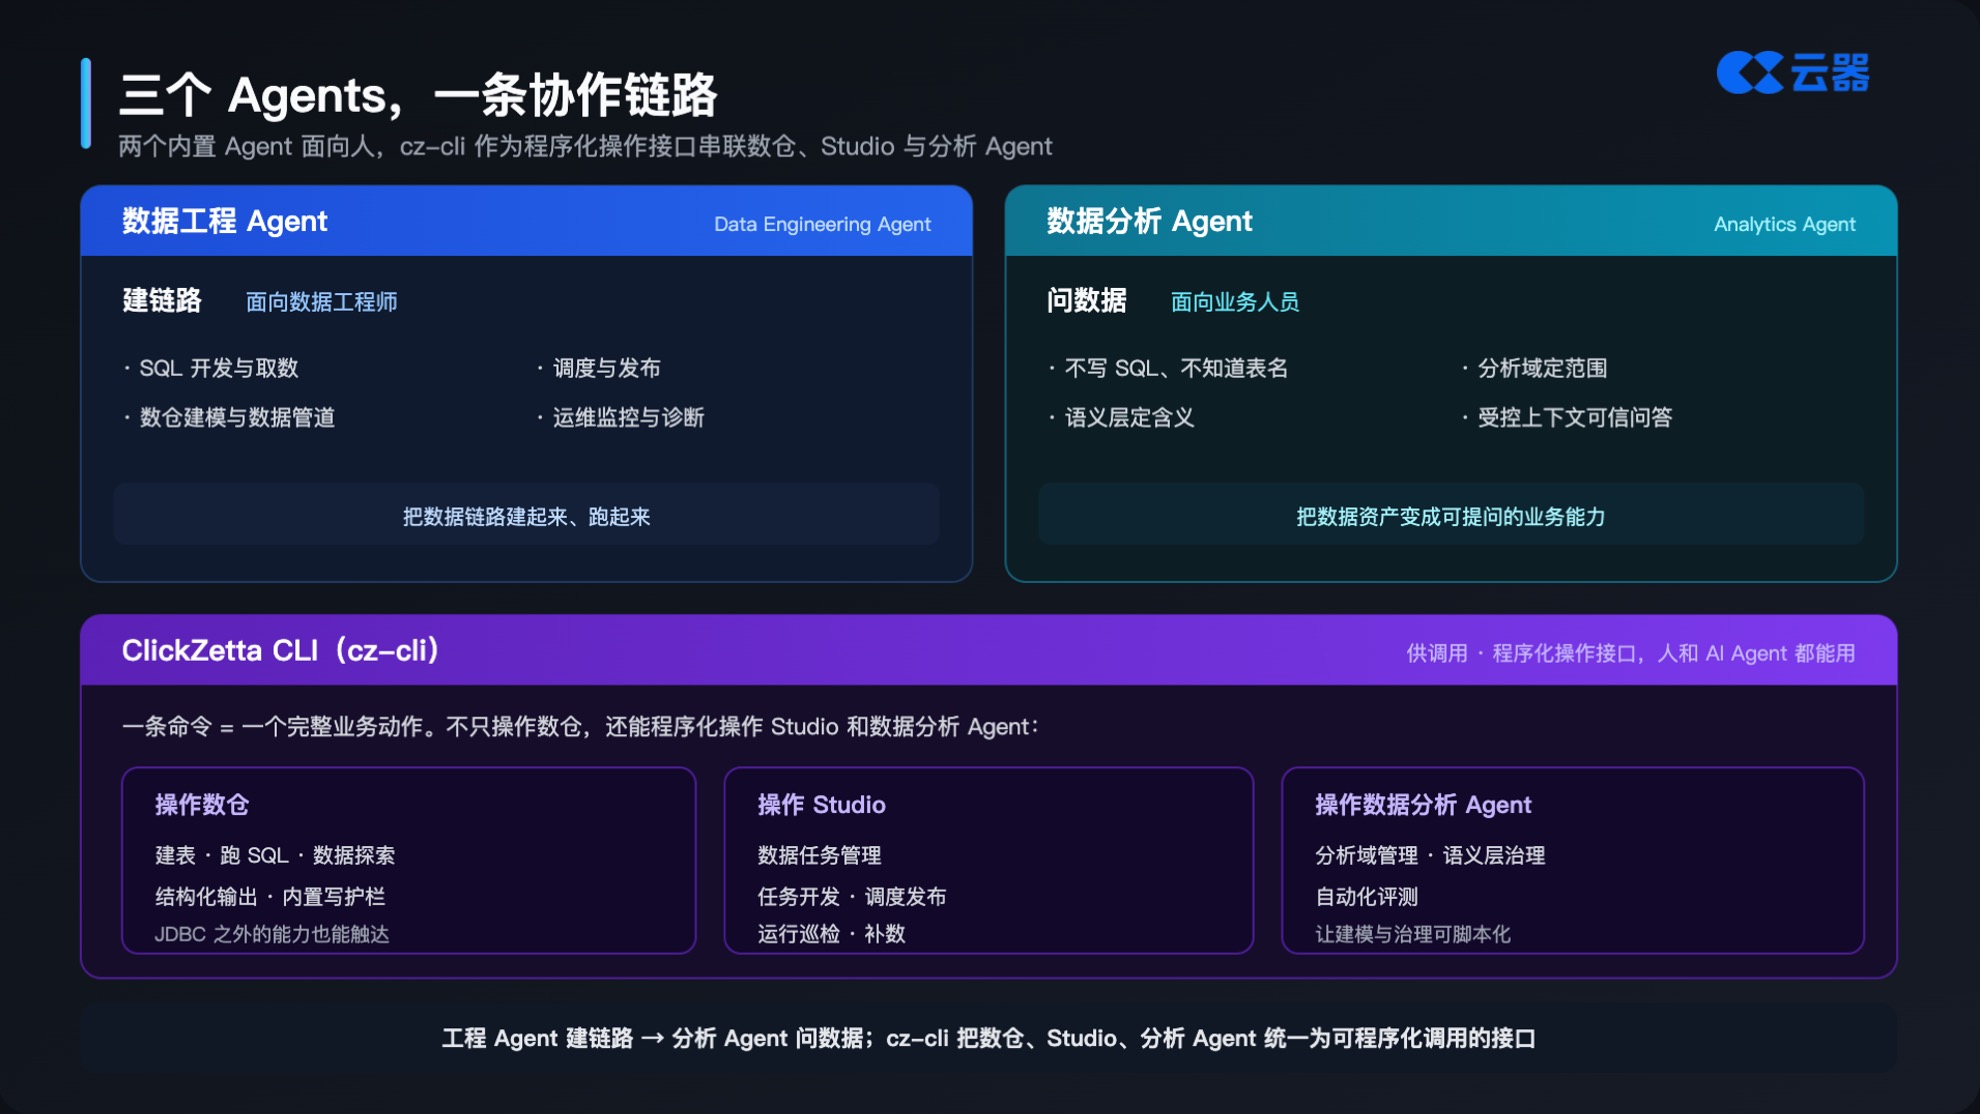Click the sentence starting '一条命令 = 一个完整业务动作'
Viewport: 1980px width, 1114px height.
pos(580,726)
